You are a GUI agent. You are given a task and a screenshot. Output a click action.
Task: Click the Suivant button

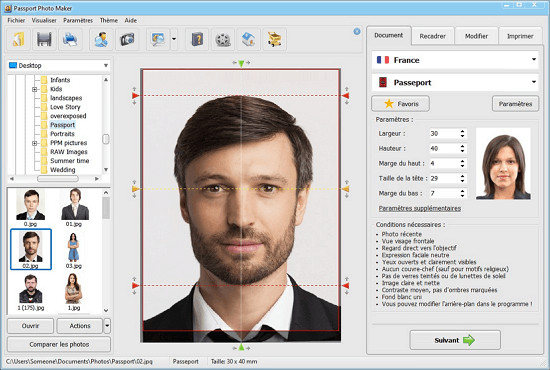point(455,340)
